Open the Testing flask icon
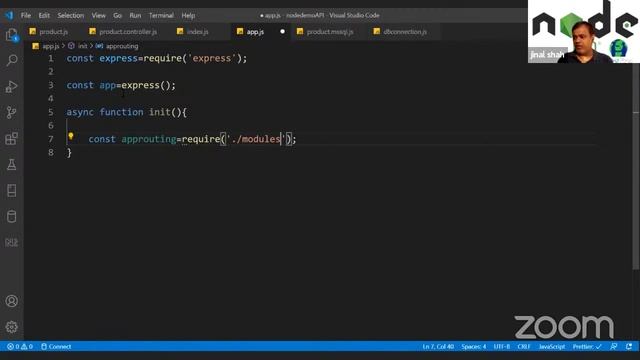 (11, 164)
